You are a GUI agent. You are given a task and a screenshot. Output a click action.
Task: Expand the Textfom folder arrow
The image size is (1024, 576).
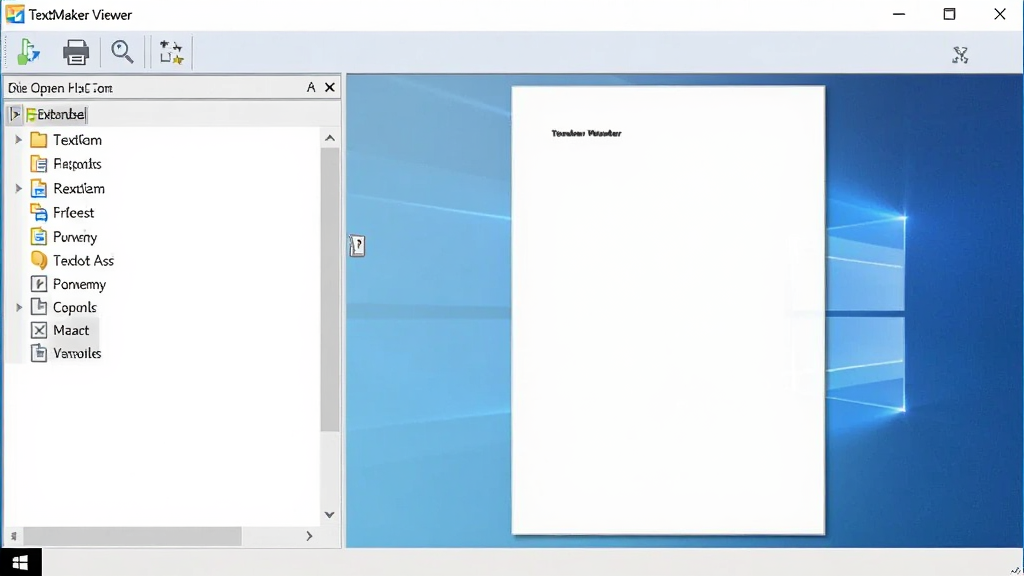pyautogui.click(x=19, y=140)
